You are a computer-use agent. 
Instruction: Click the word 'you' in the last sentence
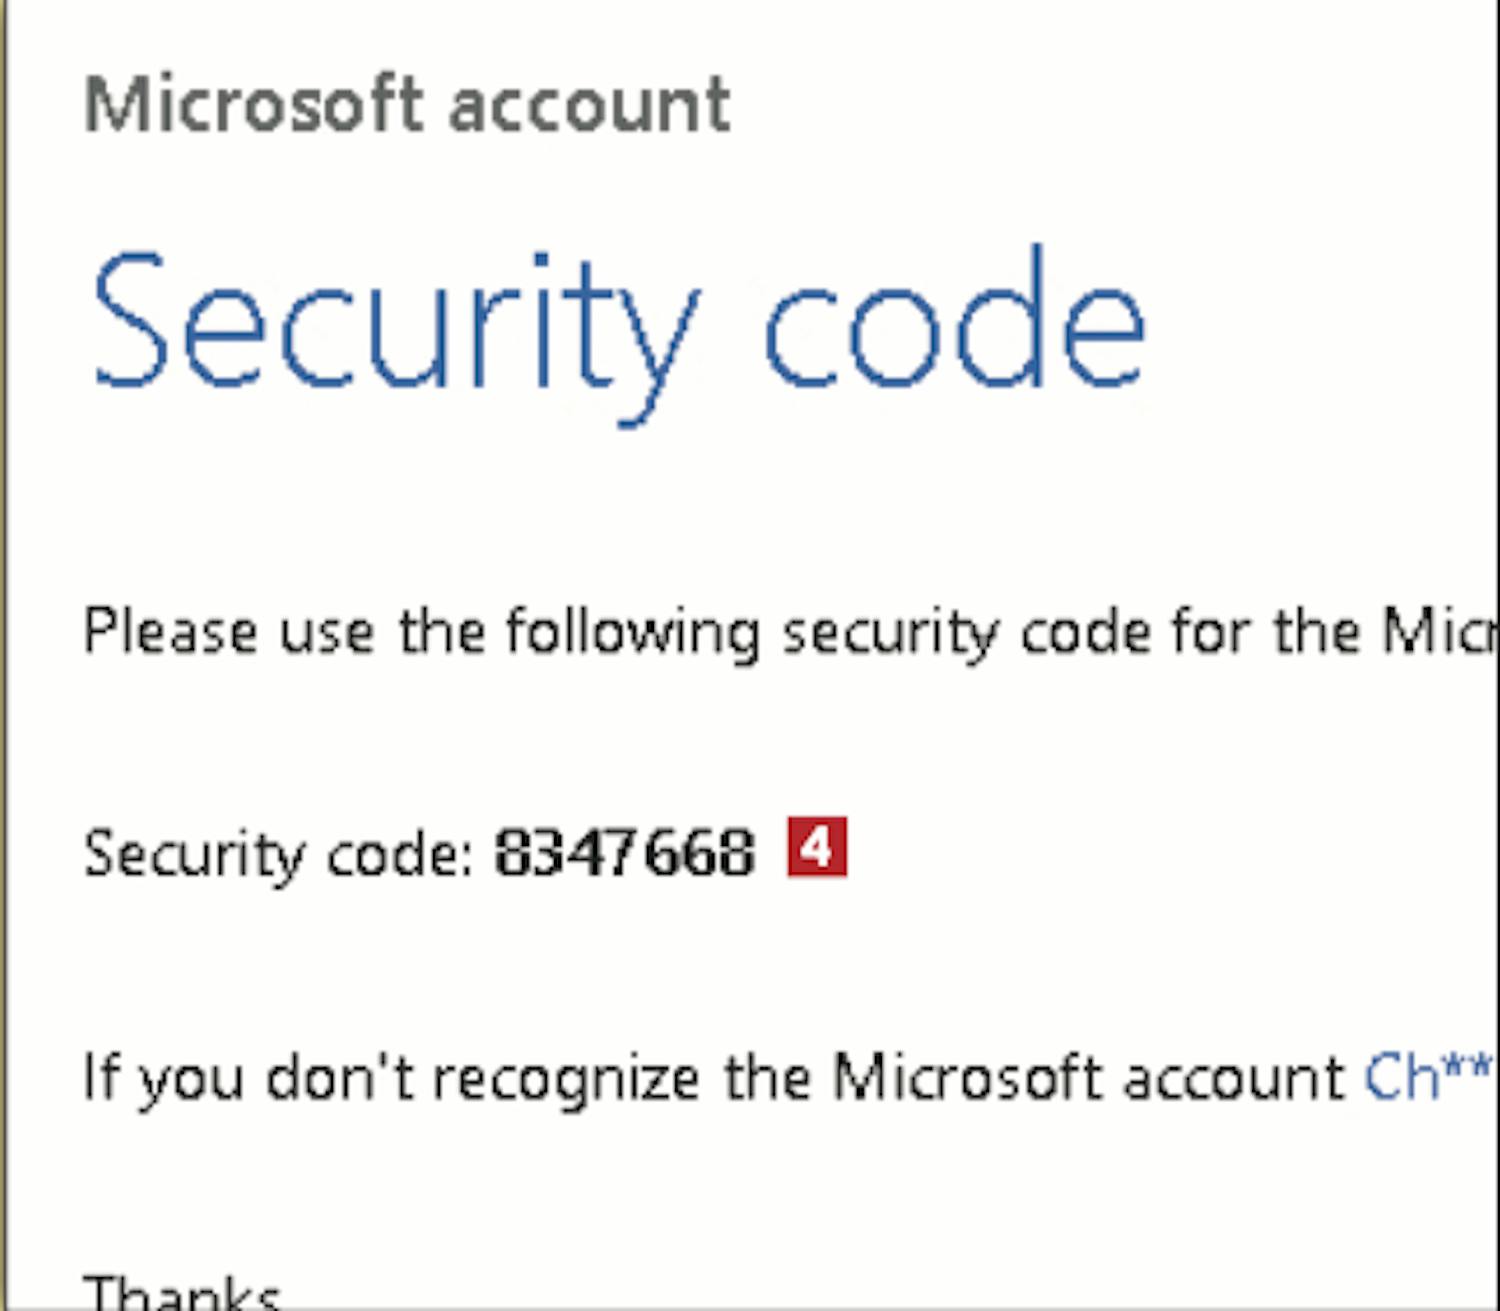pos(191,1080)
